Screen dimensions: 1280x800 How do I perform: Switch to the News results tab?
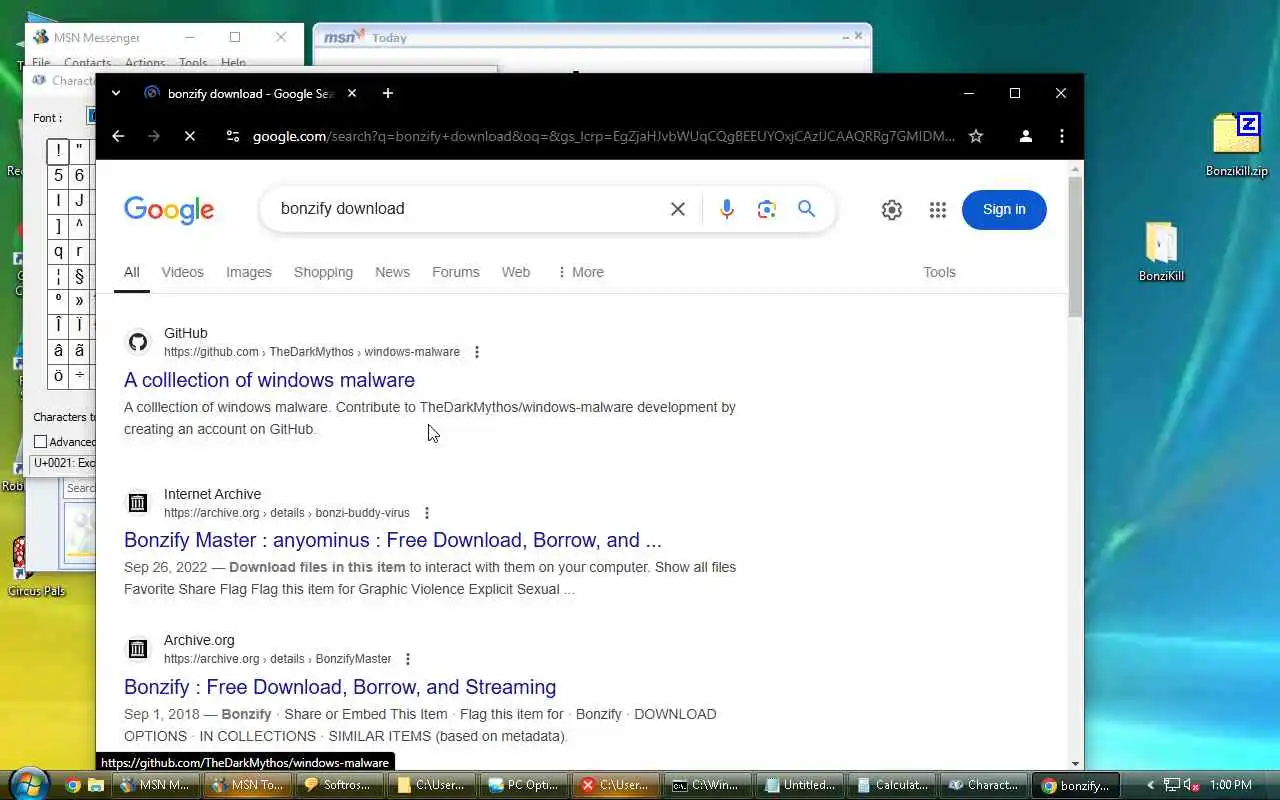[392, 272]
